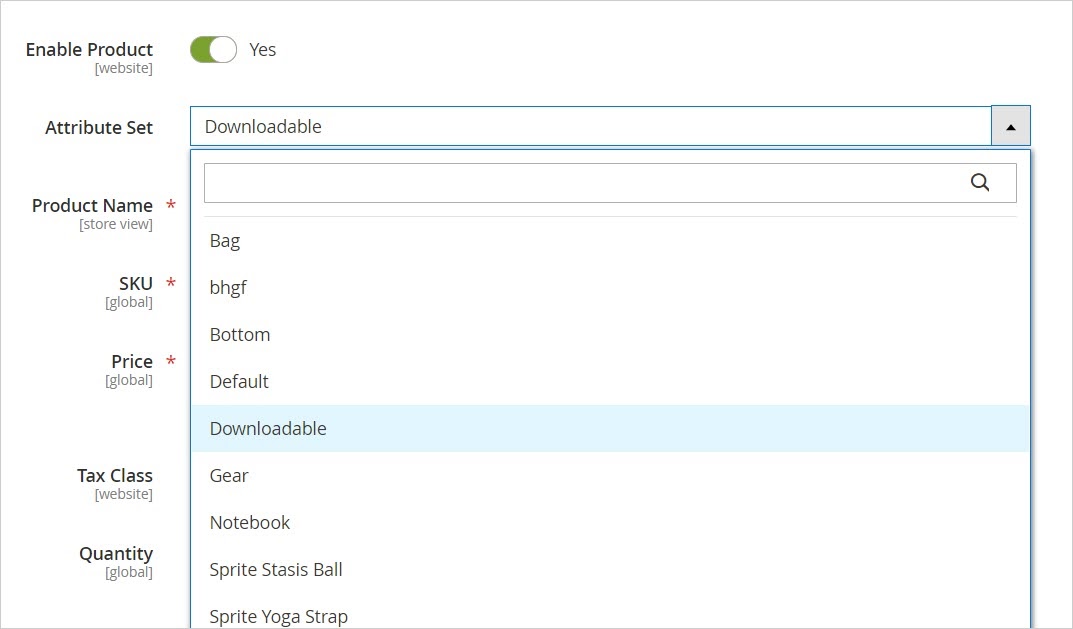Click the magnifier search icon in dropdown
This screenshot has height=629, width=1073.
pyautogui.click(x=979, y=182)
